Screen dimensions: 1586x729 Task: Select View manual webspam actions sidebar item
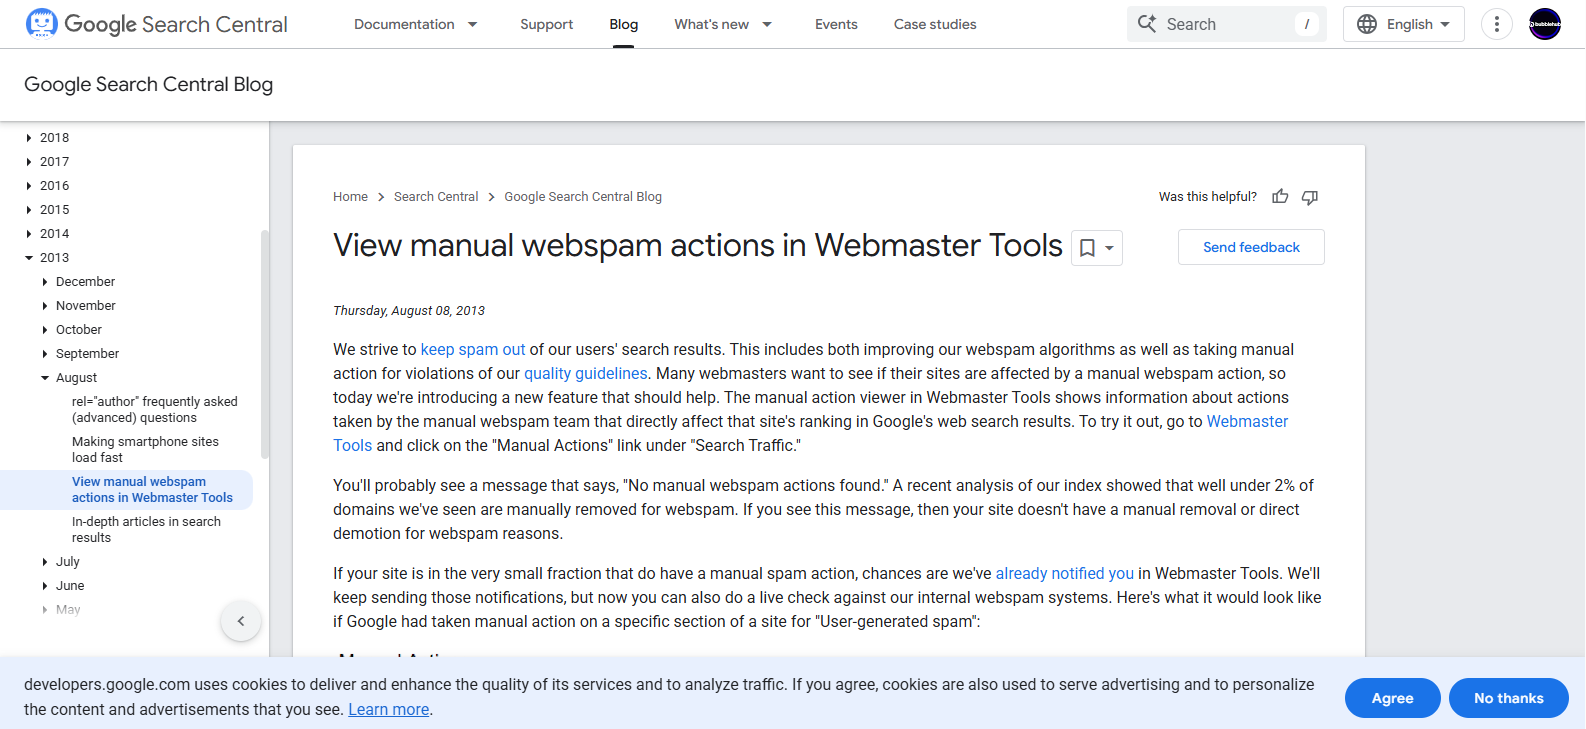152,490
